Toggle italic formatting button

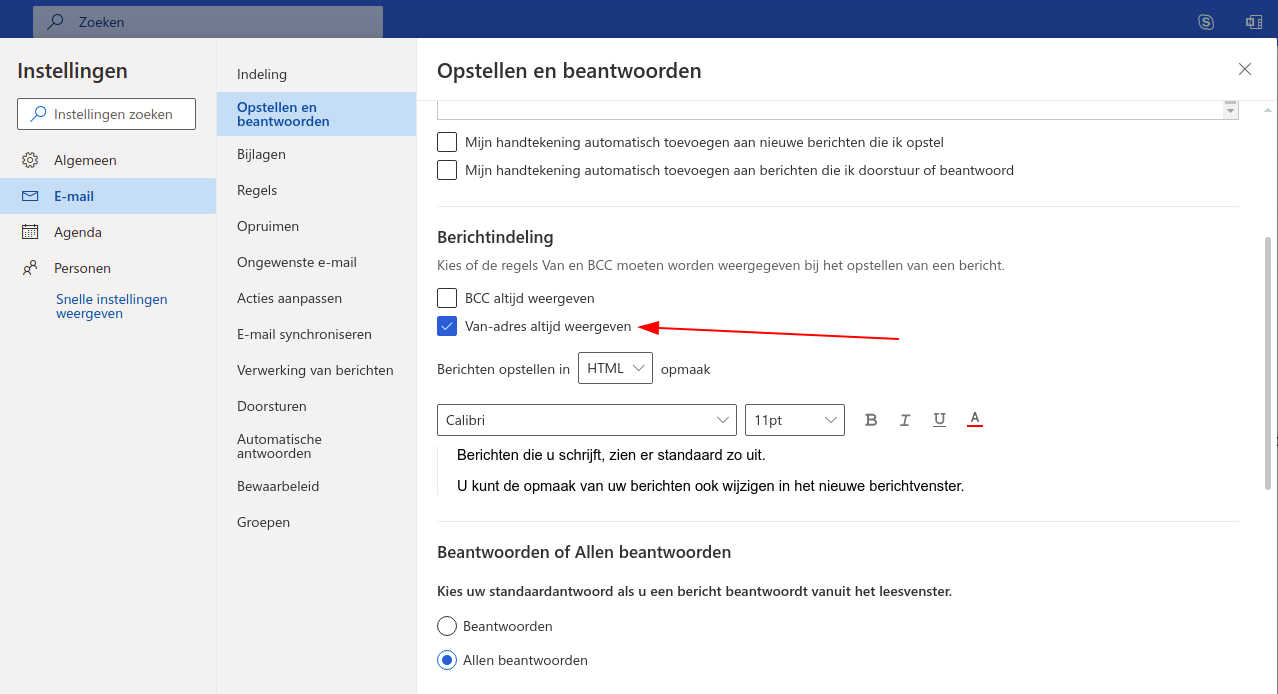pyautogui.click(x=905, y=420)
